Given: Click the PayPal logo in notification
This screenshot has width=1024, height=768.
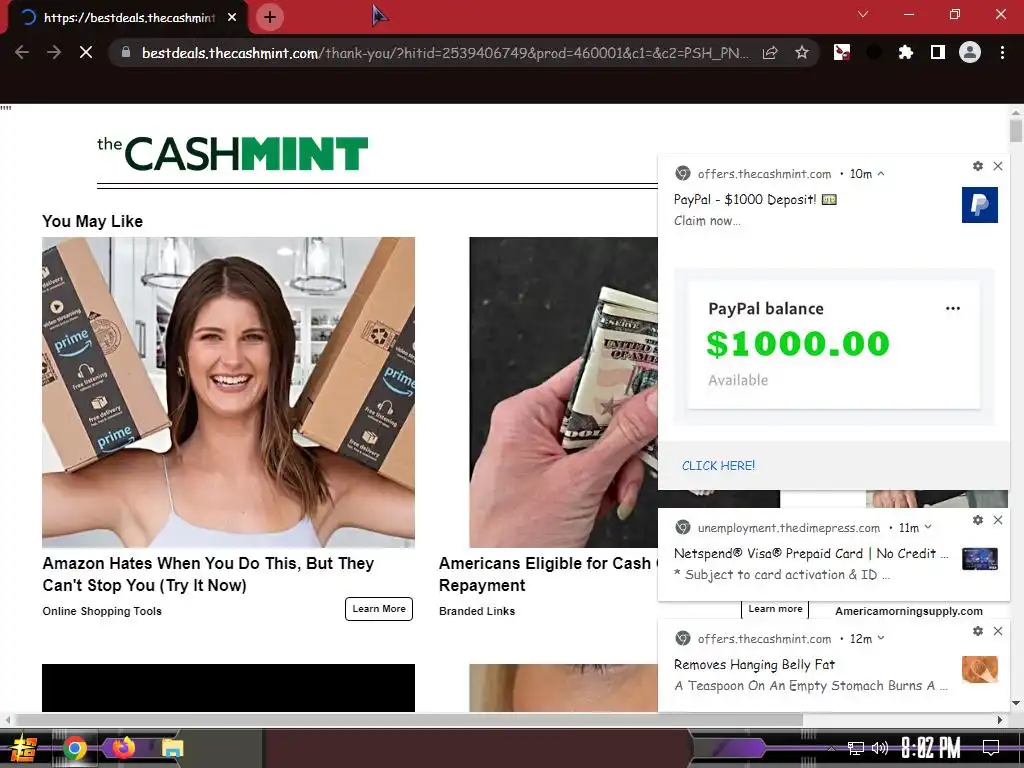Looking at the screenshot, I should pyautogui.click(x=980, y=205).
